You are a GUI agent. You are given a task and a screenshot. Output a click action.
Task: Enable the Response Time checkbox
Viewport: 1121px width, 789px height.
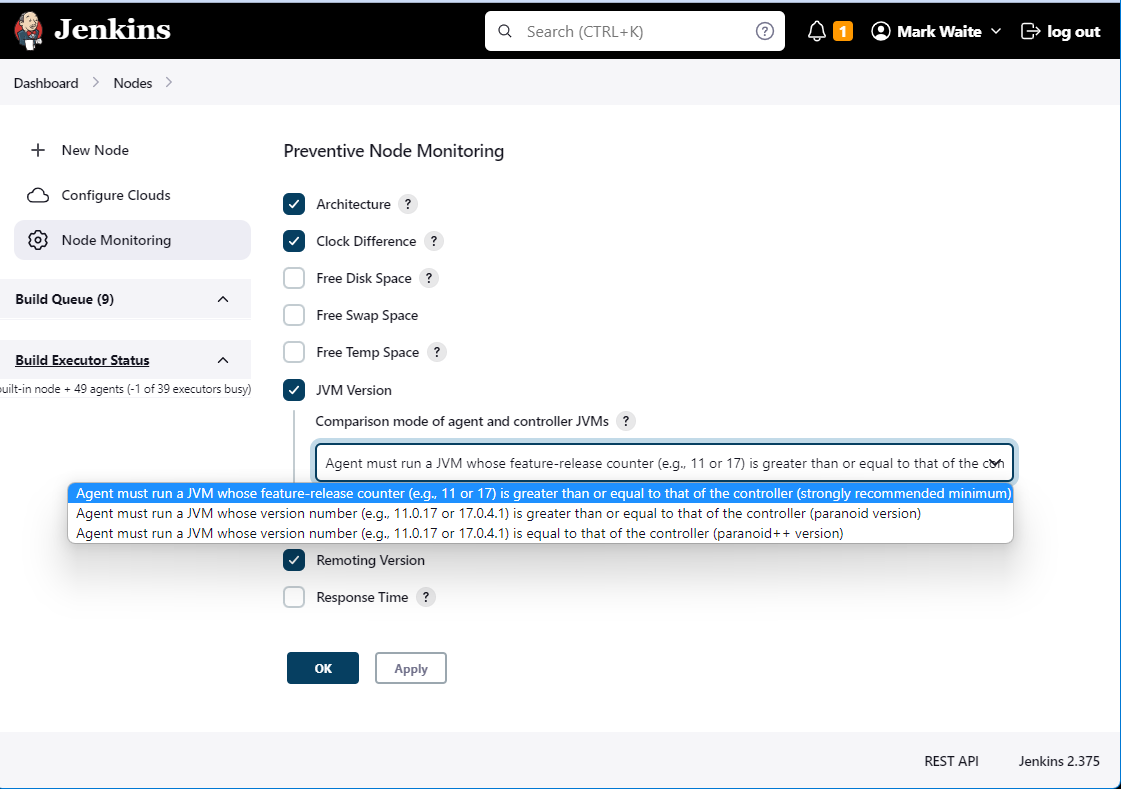[x=294, y=597]
